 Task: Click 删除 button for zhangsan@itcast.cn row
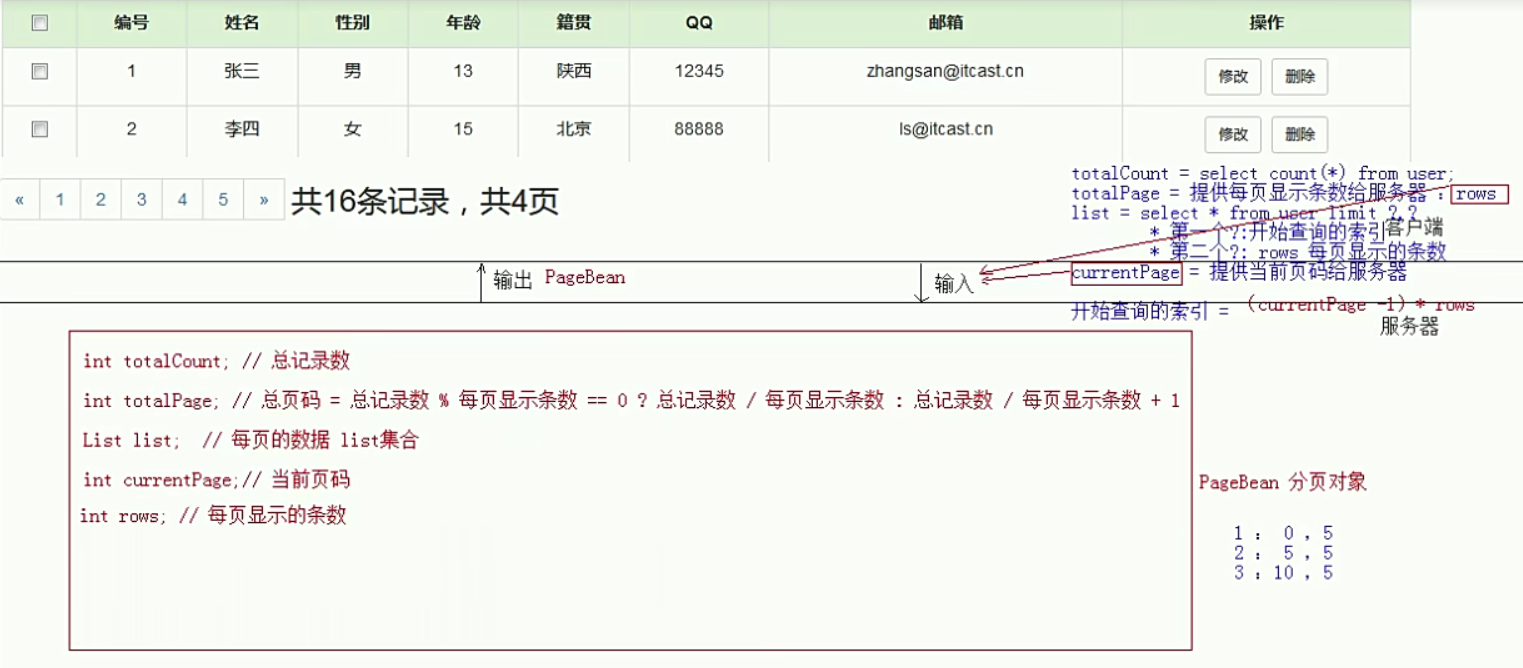tap(1300, 77)
